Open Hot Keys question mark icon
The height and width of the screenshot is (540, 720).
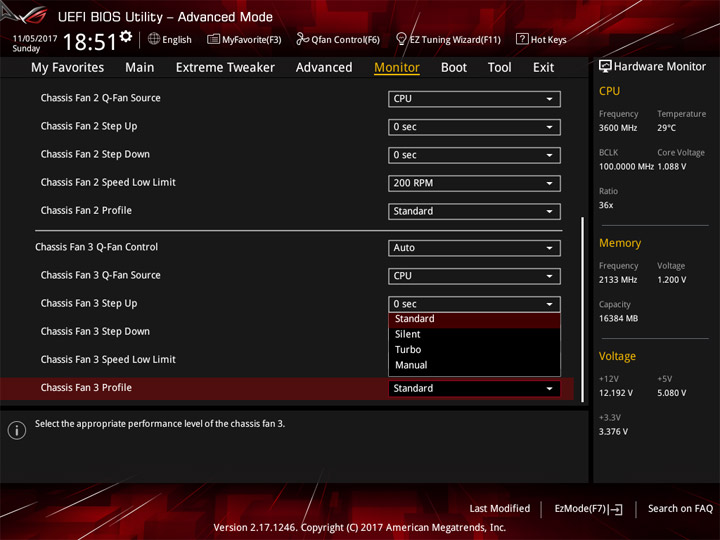coord(522,39)
